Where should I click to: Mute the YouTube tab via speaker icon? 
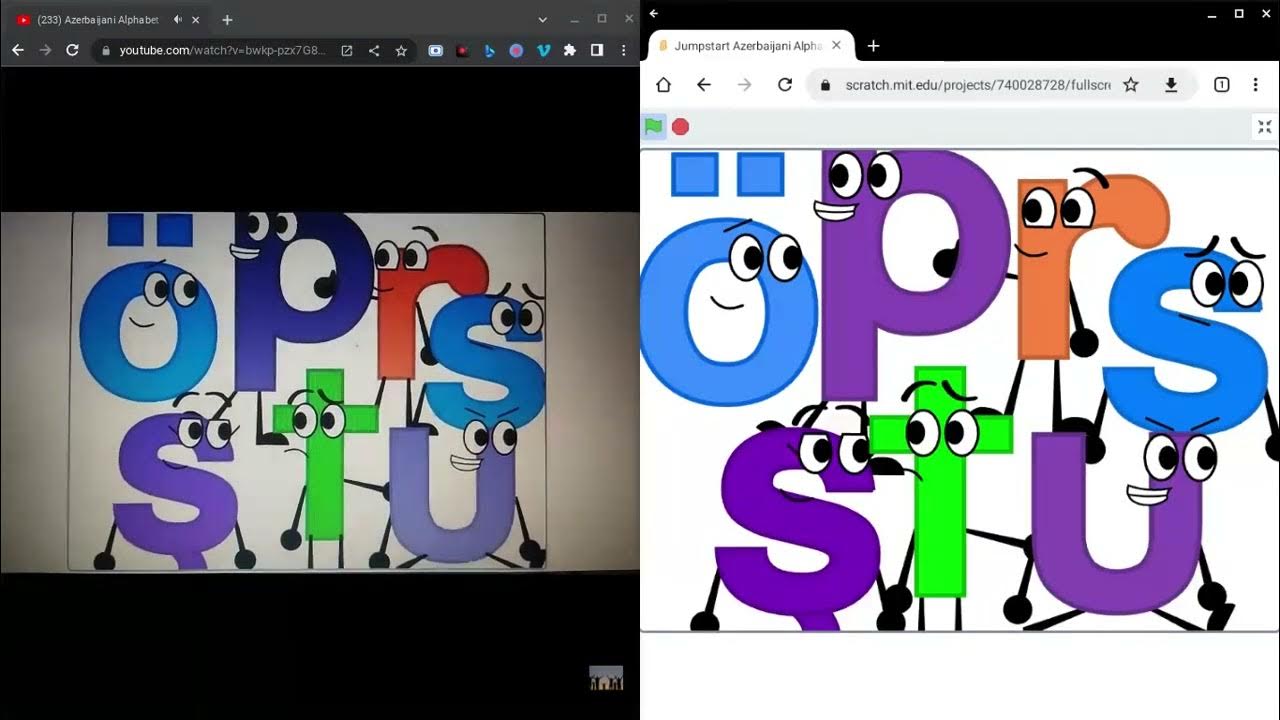pos(178,20)
